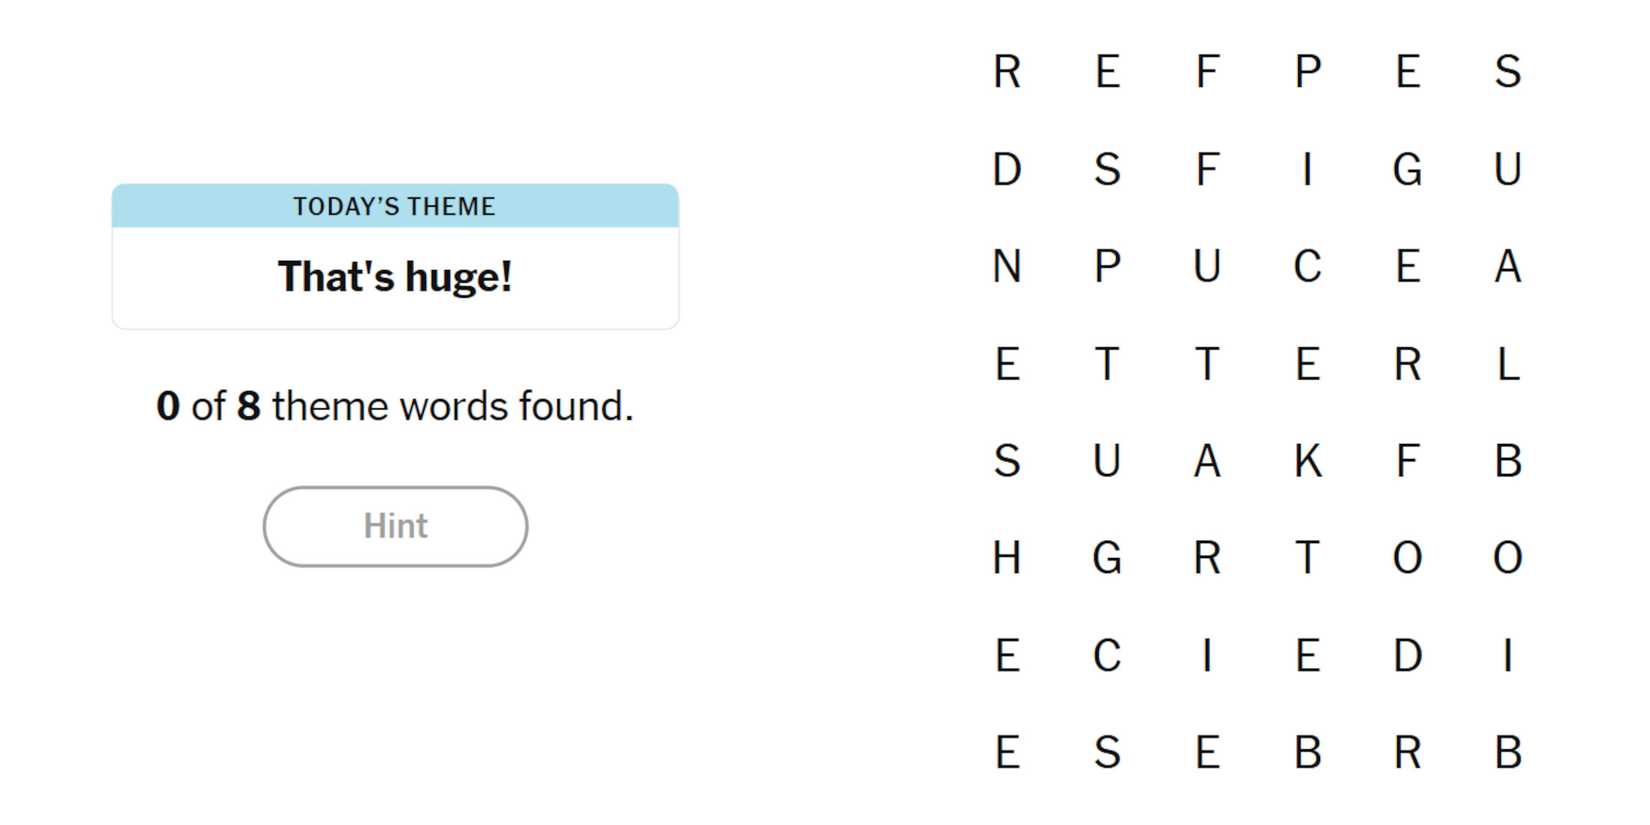Click the Today's Theme header
The height and width of the screenshot is (825, 1650).
click(395, 206)
